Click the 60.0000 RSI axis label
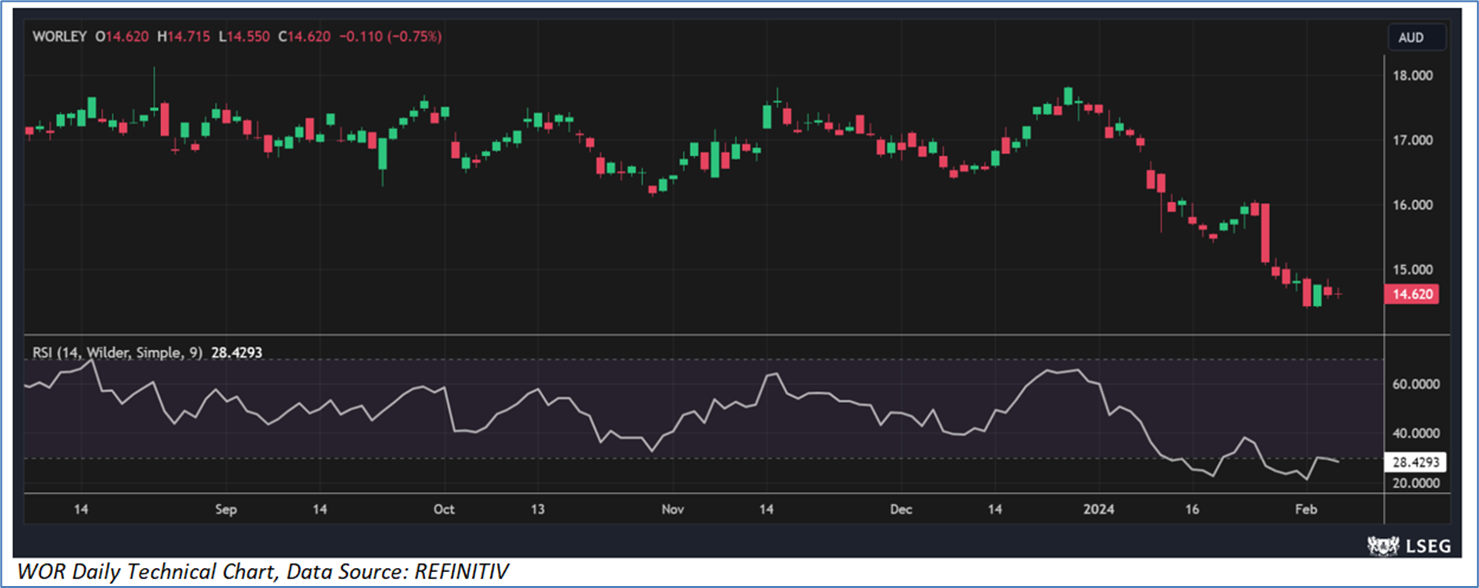The height and width of the screenshot is (588, 1479). [x=1416, y=385]
